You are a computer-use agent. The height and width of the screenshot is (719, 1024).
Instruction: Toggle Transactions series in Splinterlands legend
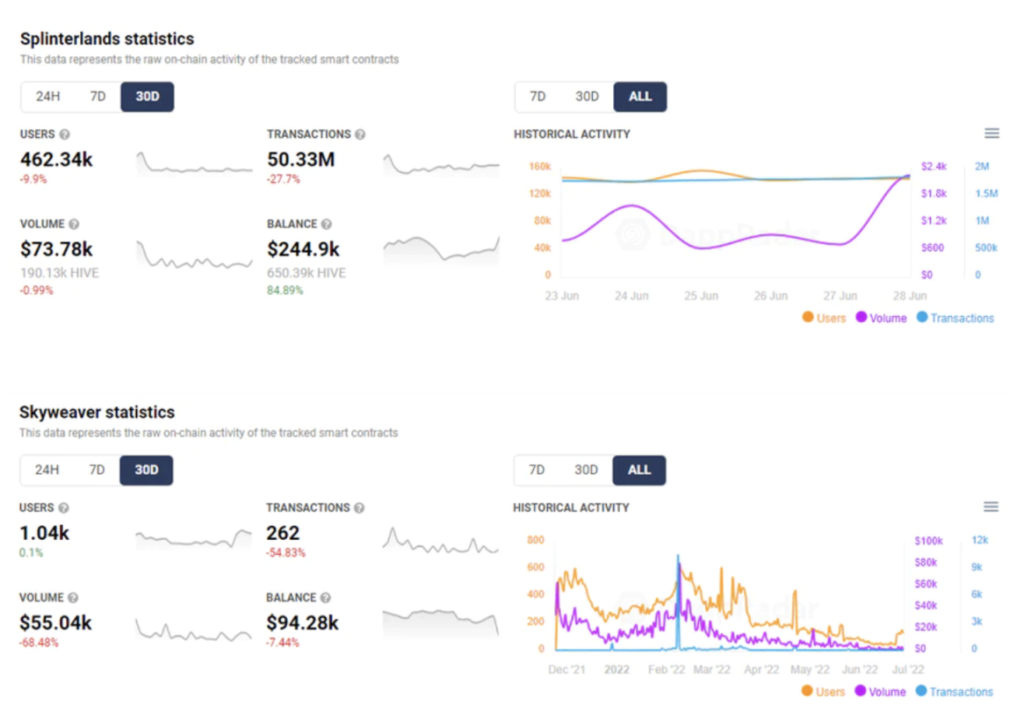tap(955, 318)
